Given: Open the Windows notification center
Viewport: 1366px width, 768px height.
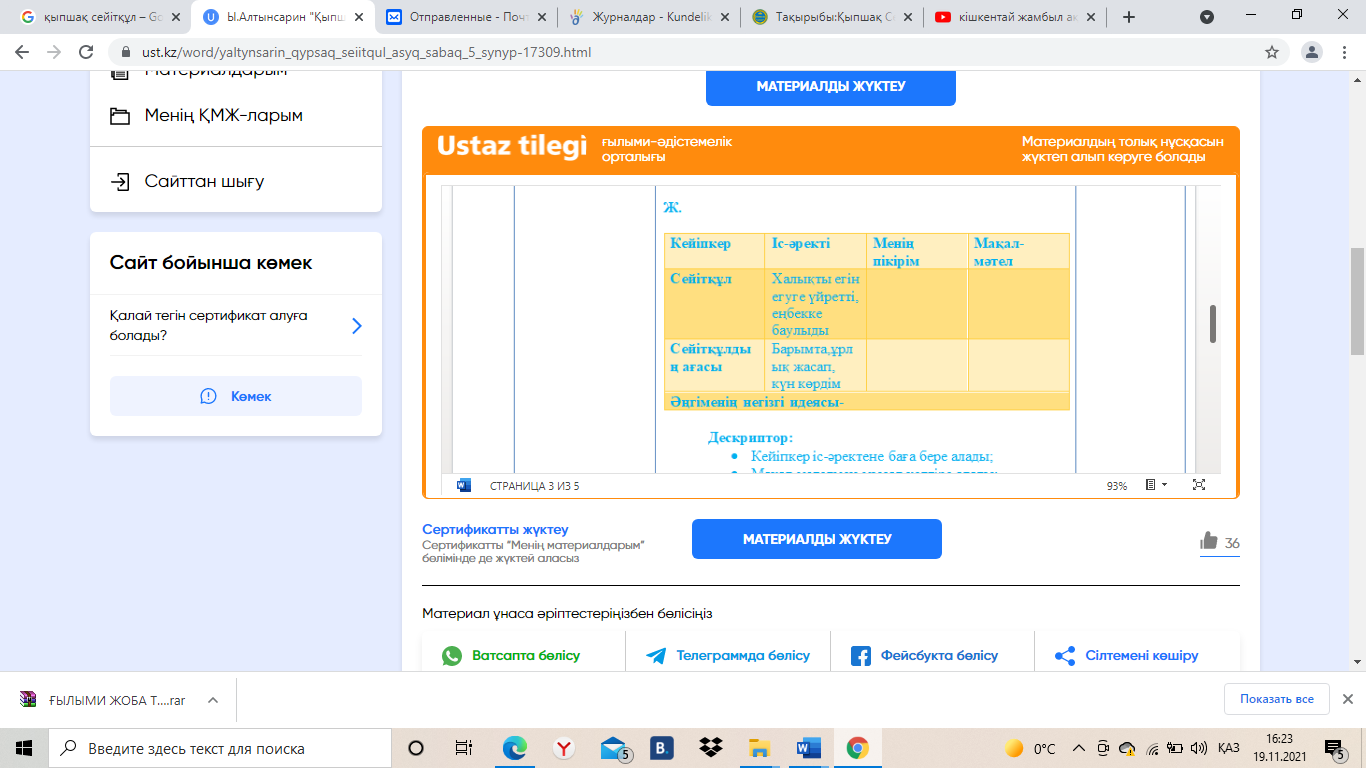Looking at the screenshot, I should coord(1333,748).
